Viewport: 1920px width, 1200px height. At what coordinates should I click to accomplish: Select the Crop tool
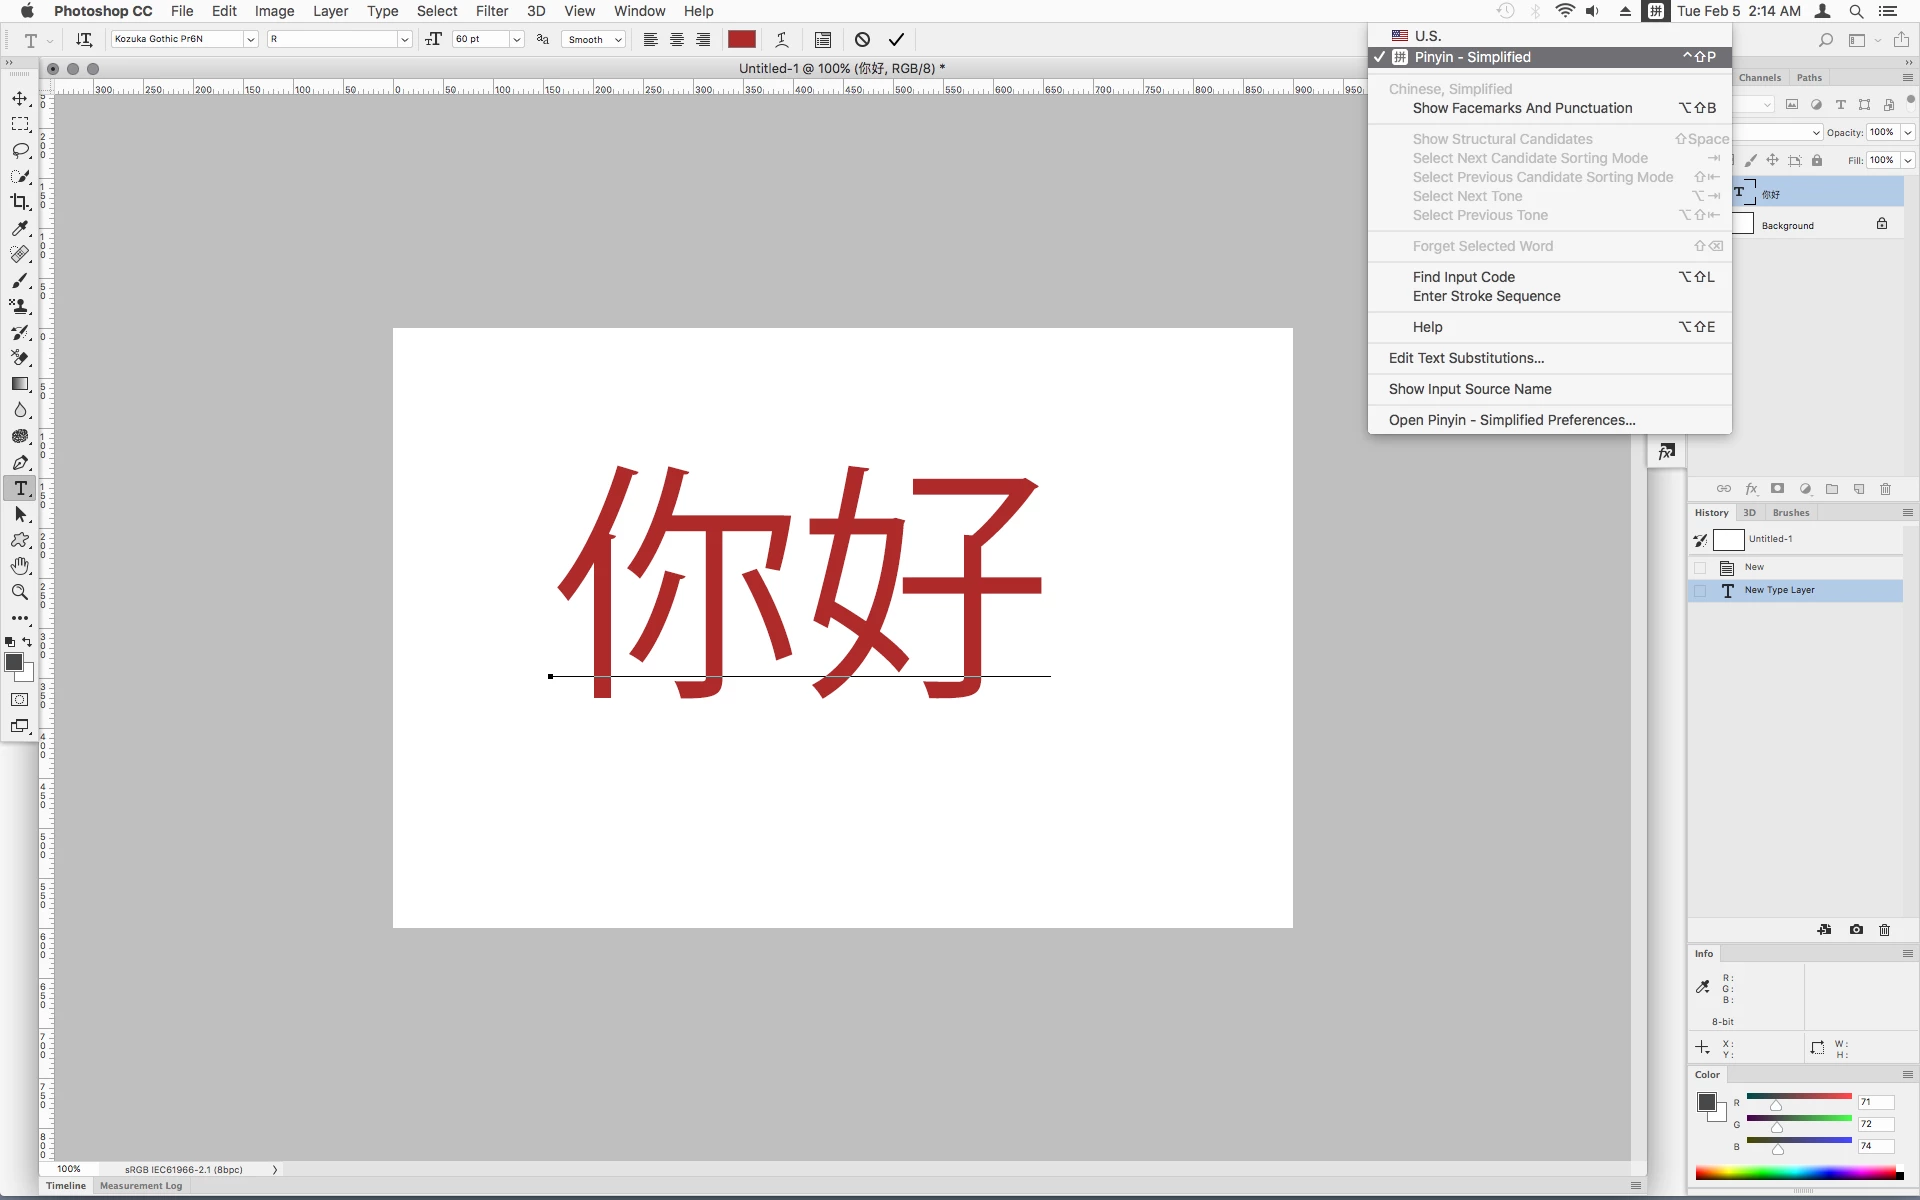[20, 202]
